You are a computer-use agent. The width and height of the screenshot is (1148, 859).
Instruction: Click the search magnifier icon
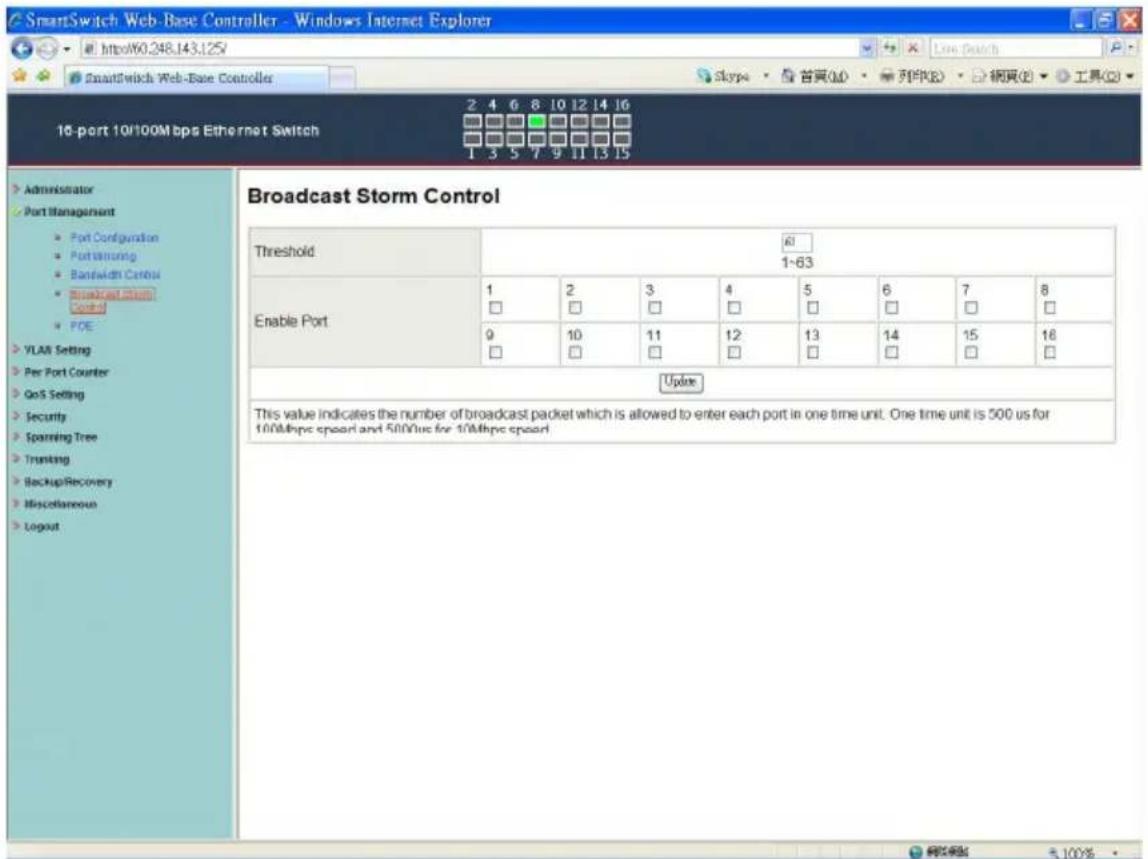(1116, 48)
